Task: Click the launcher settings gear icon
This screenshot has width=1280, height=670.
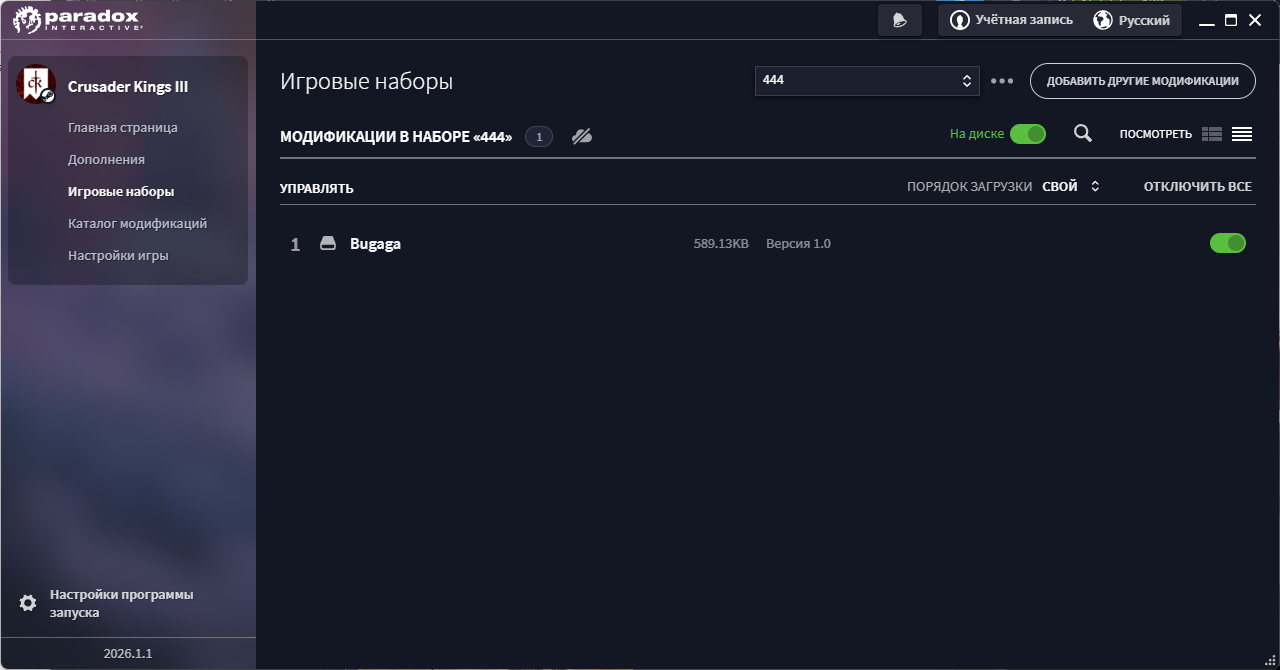Action: coord(28,603)
